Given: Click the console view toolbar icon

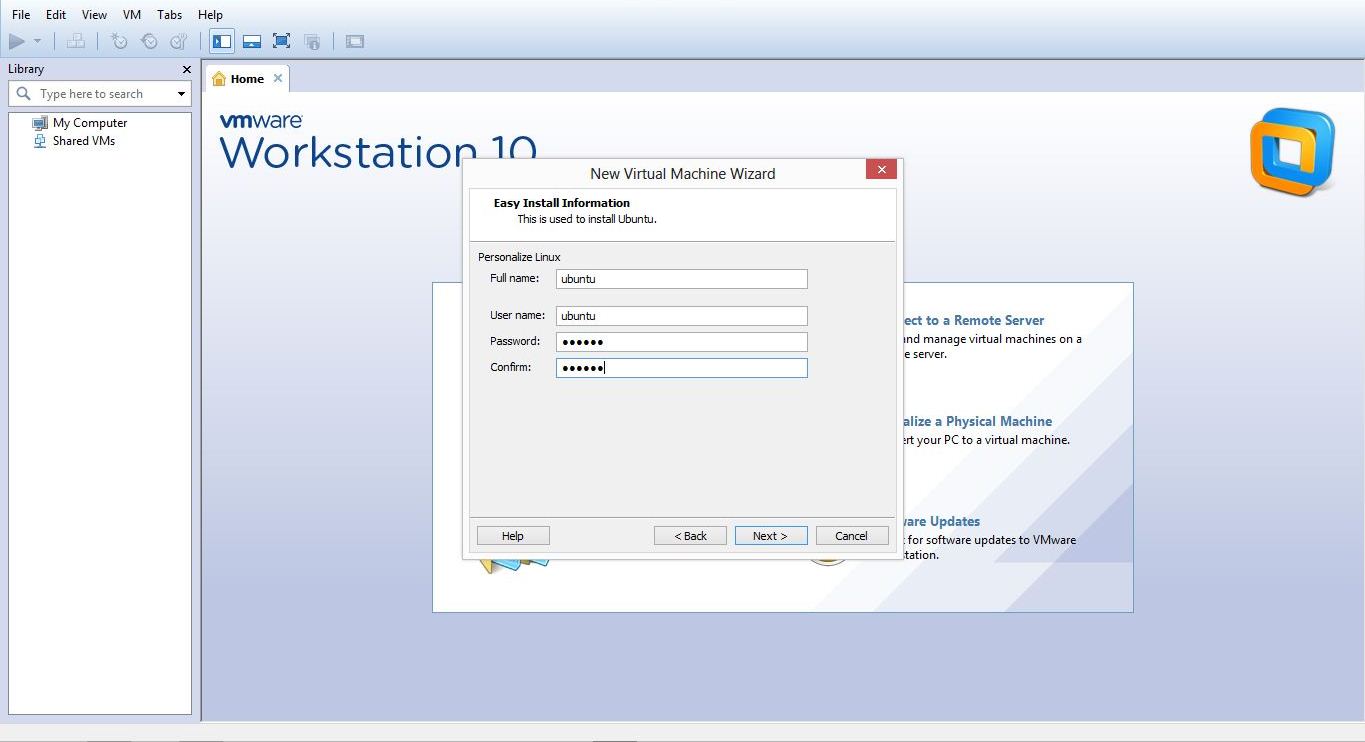Looking at the screenshot, I should [x=355, y=41].
